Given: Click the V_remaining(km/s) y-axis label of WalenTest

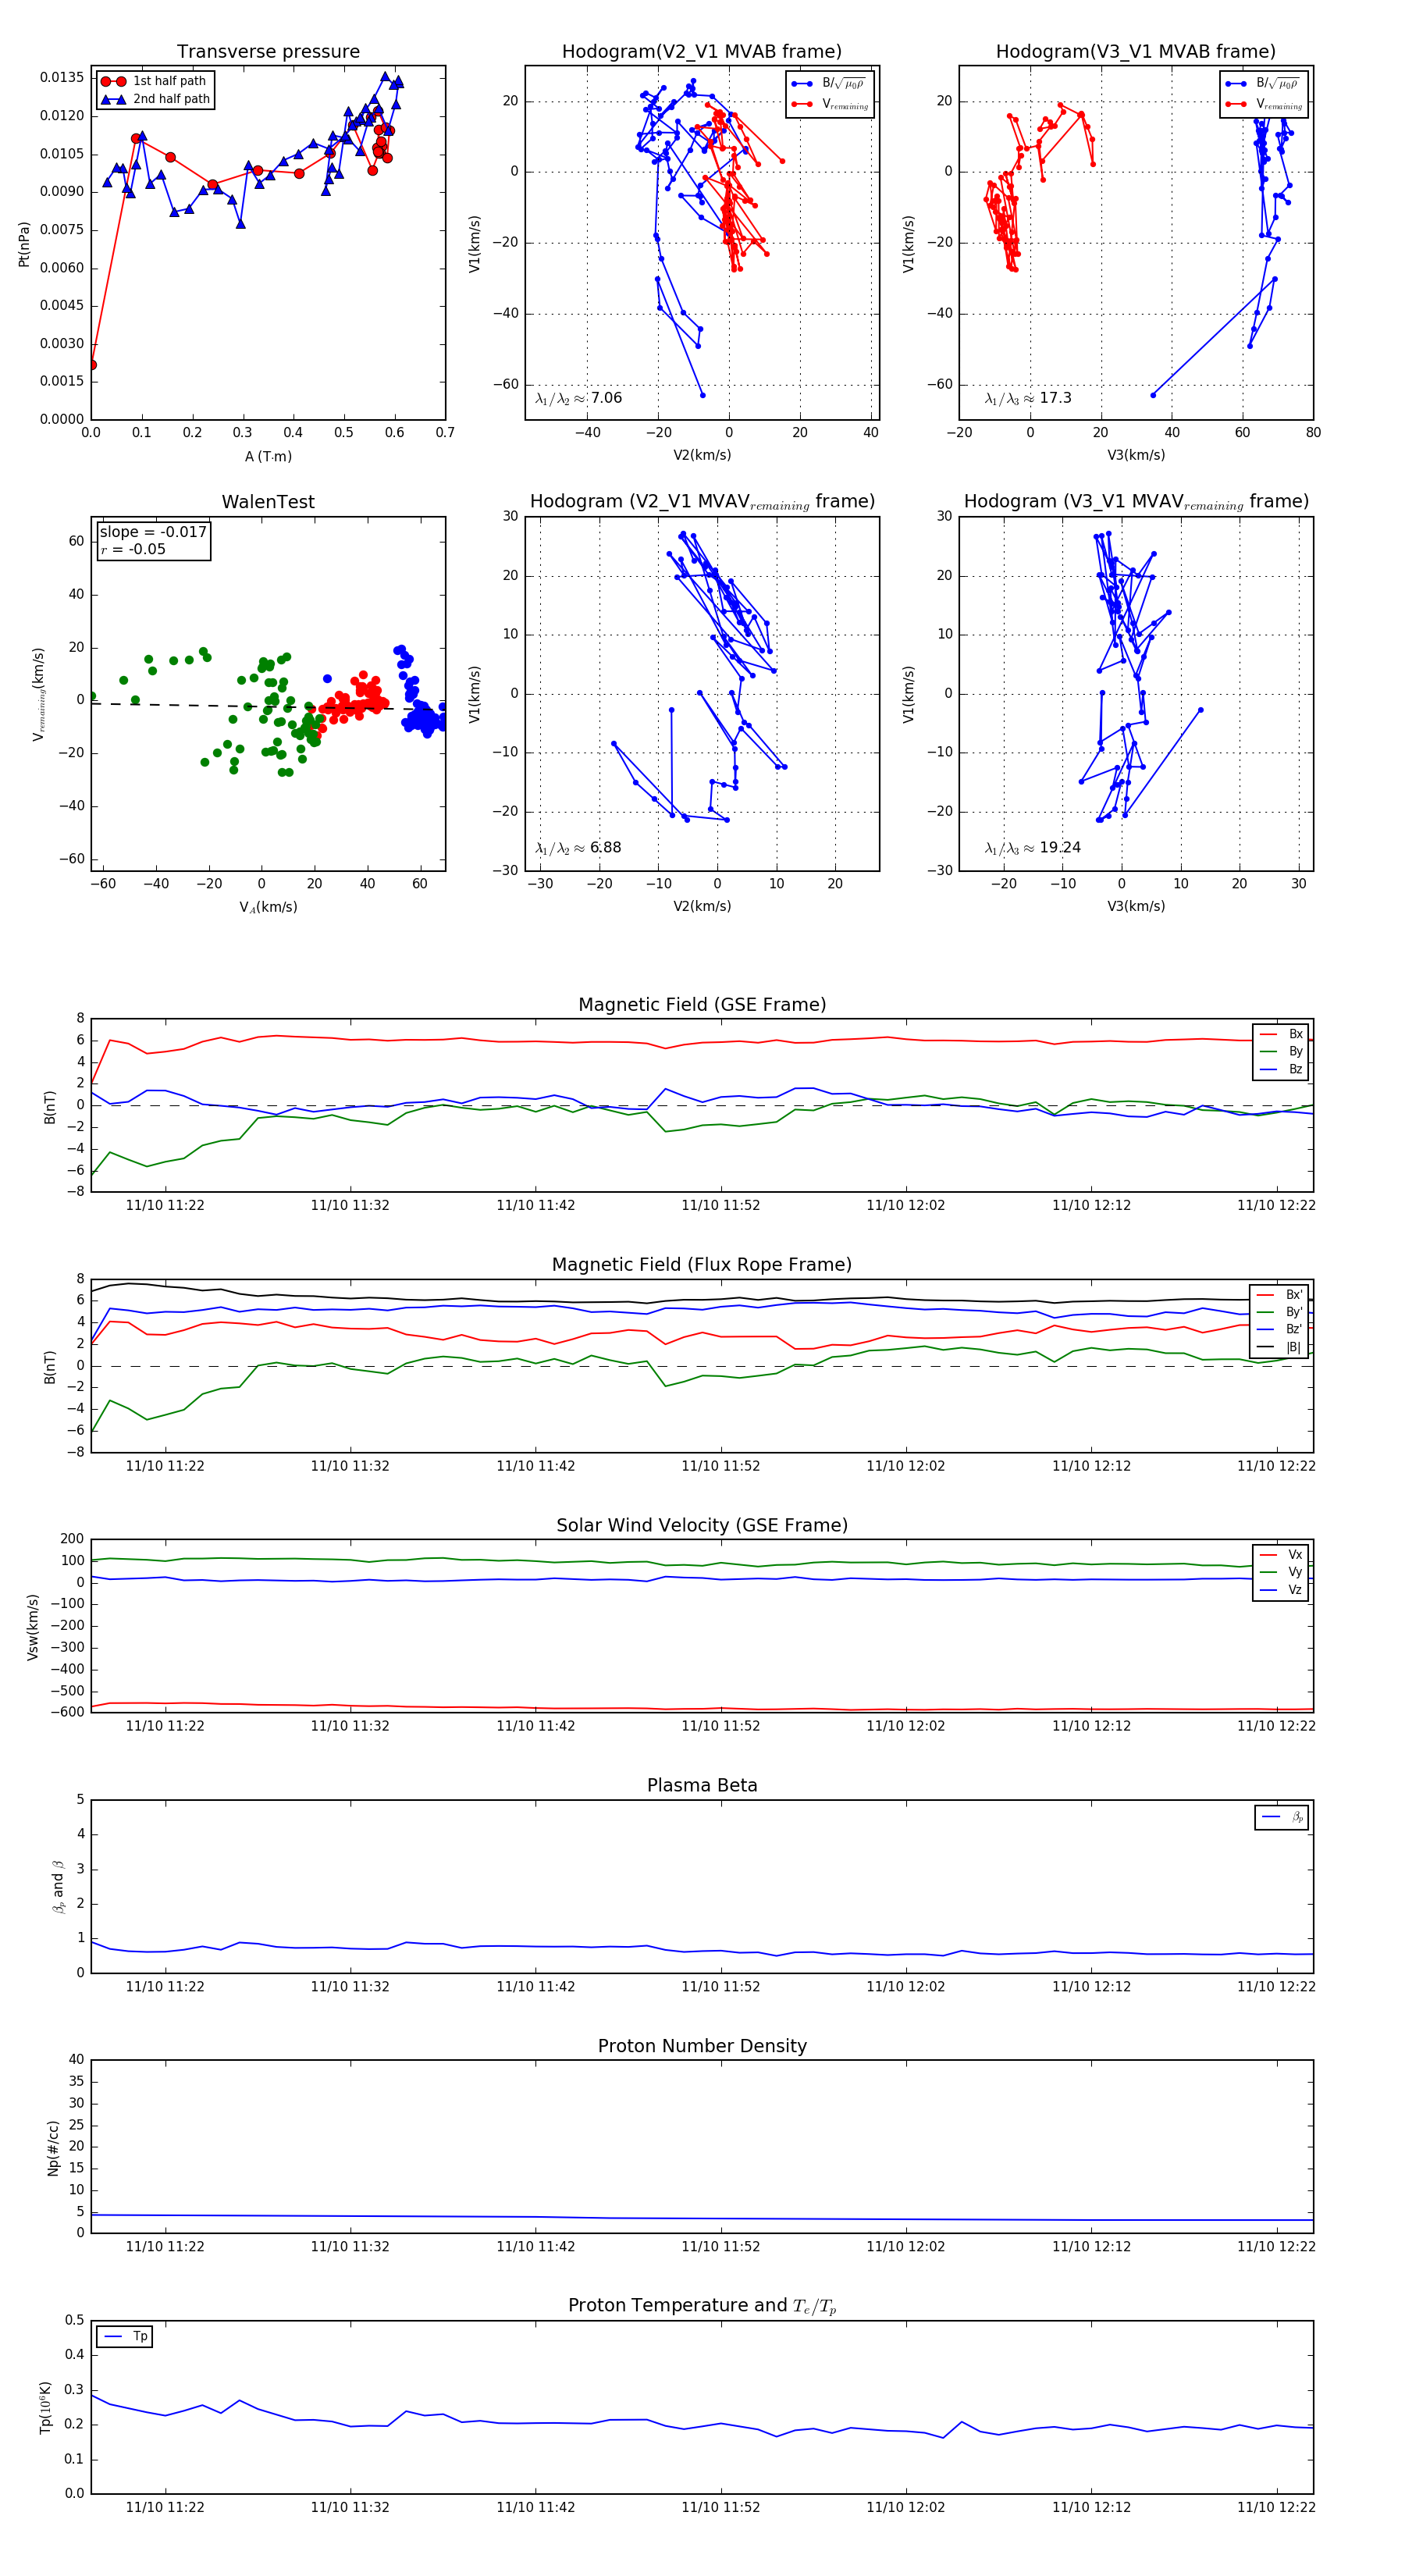Looking at the screenshot, I should tap(39, 694).
